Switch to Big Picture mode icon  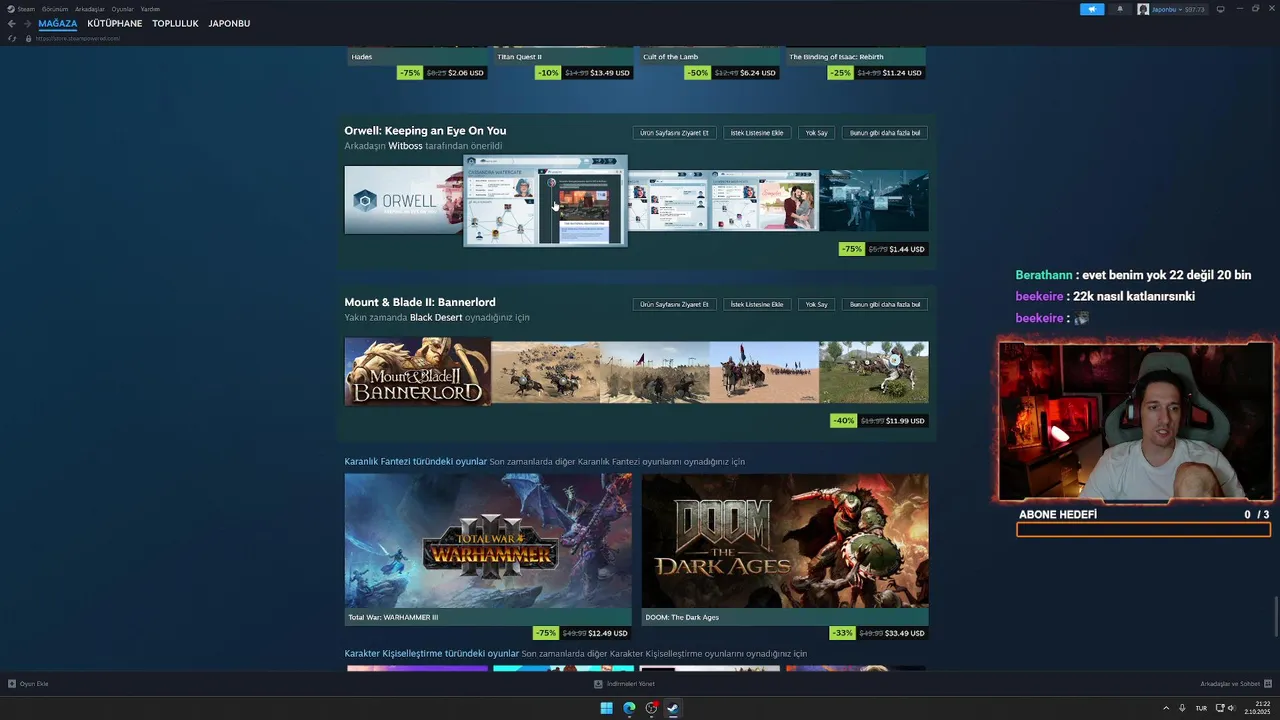click(1220, 9)
